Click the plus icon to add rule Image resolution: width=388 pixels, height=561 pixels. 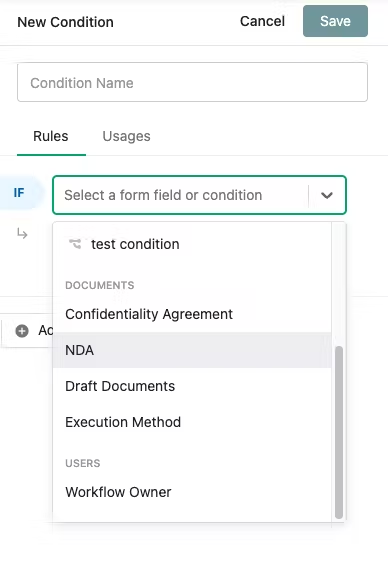pyautogui.click(x=22, y=331)
